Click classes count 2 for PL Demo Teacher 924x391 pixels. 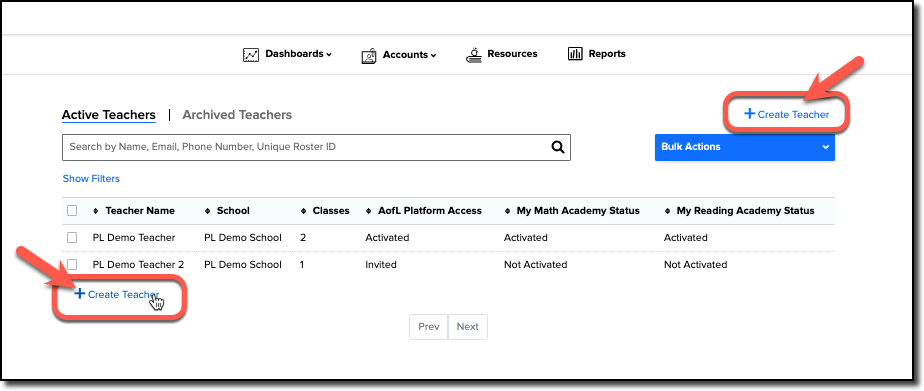point(303,238)
